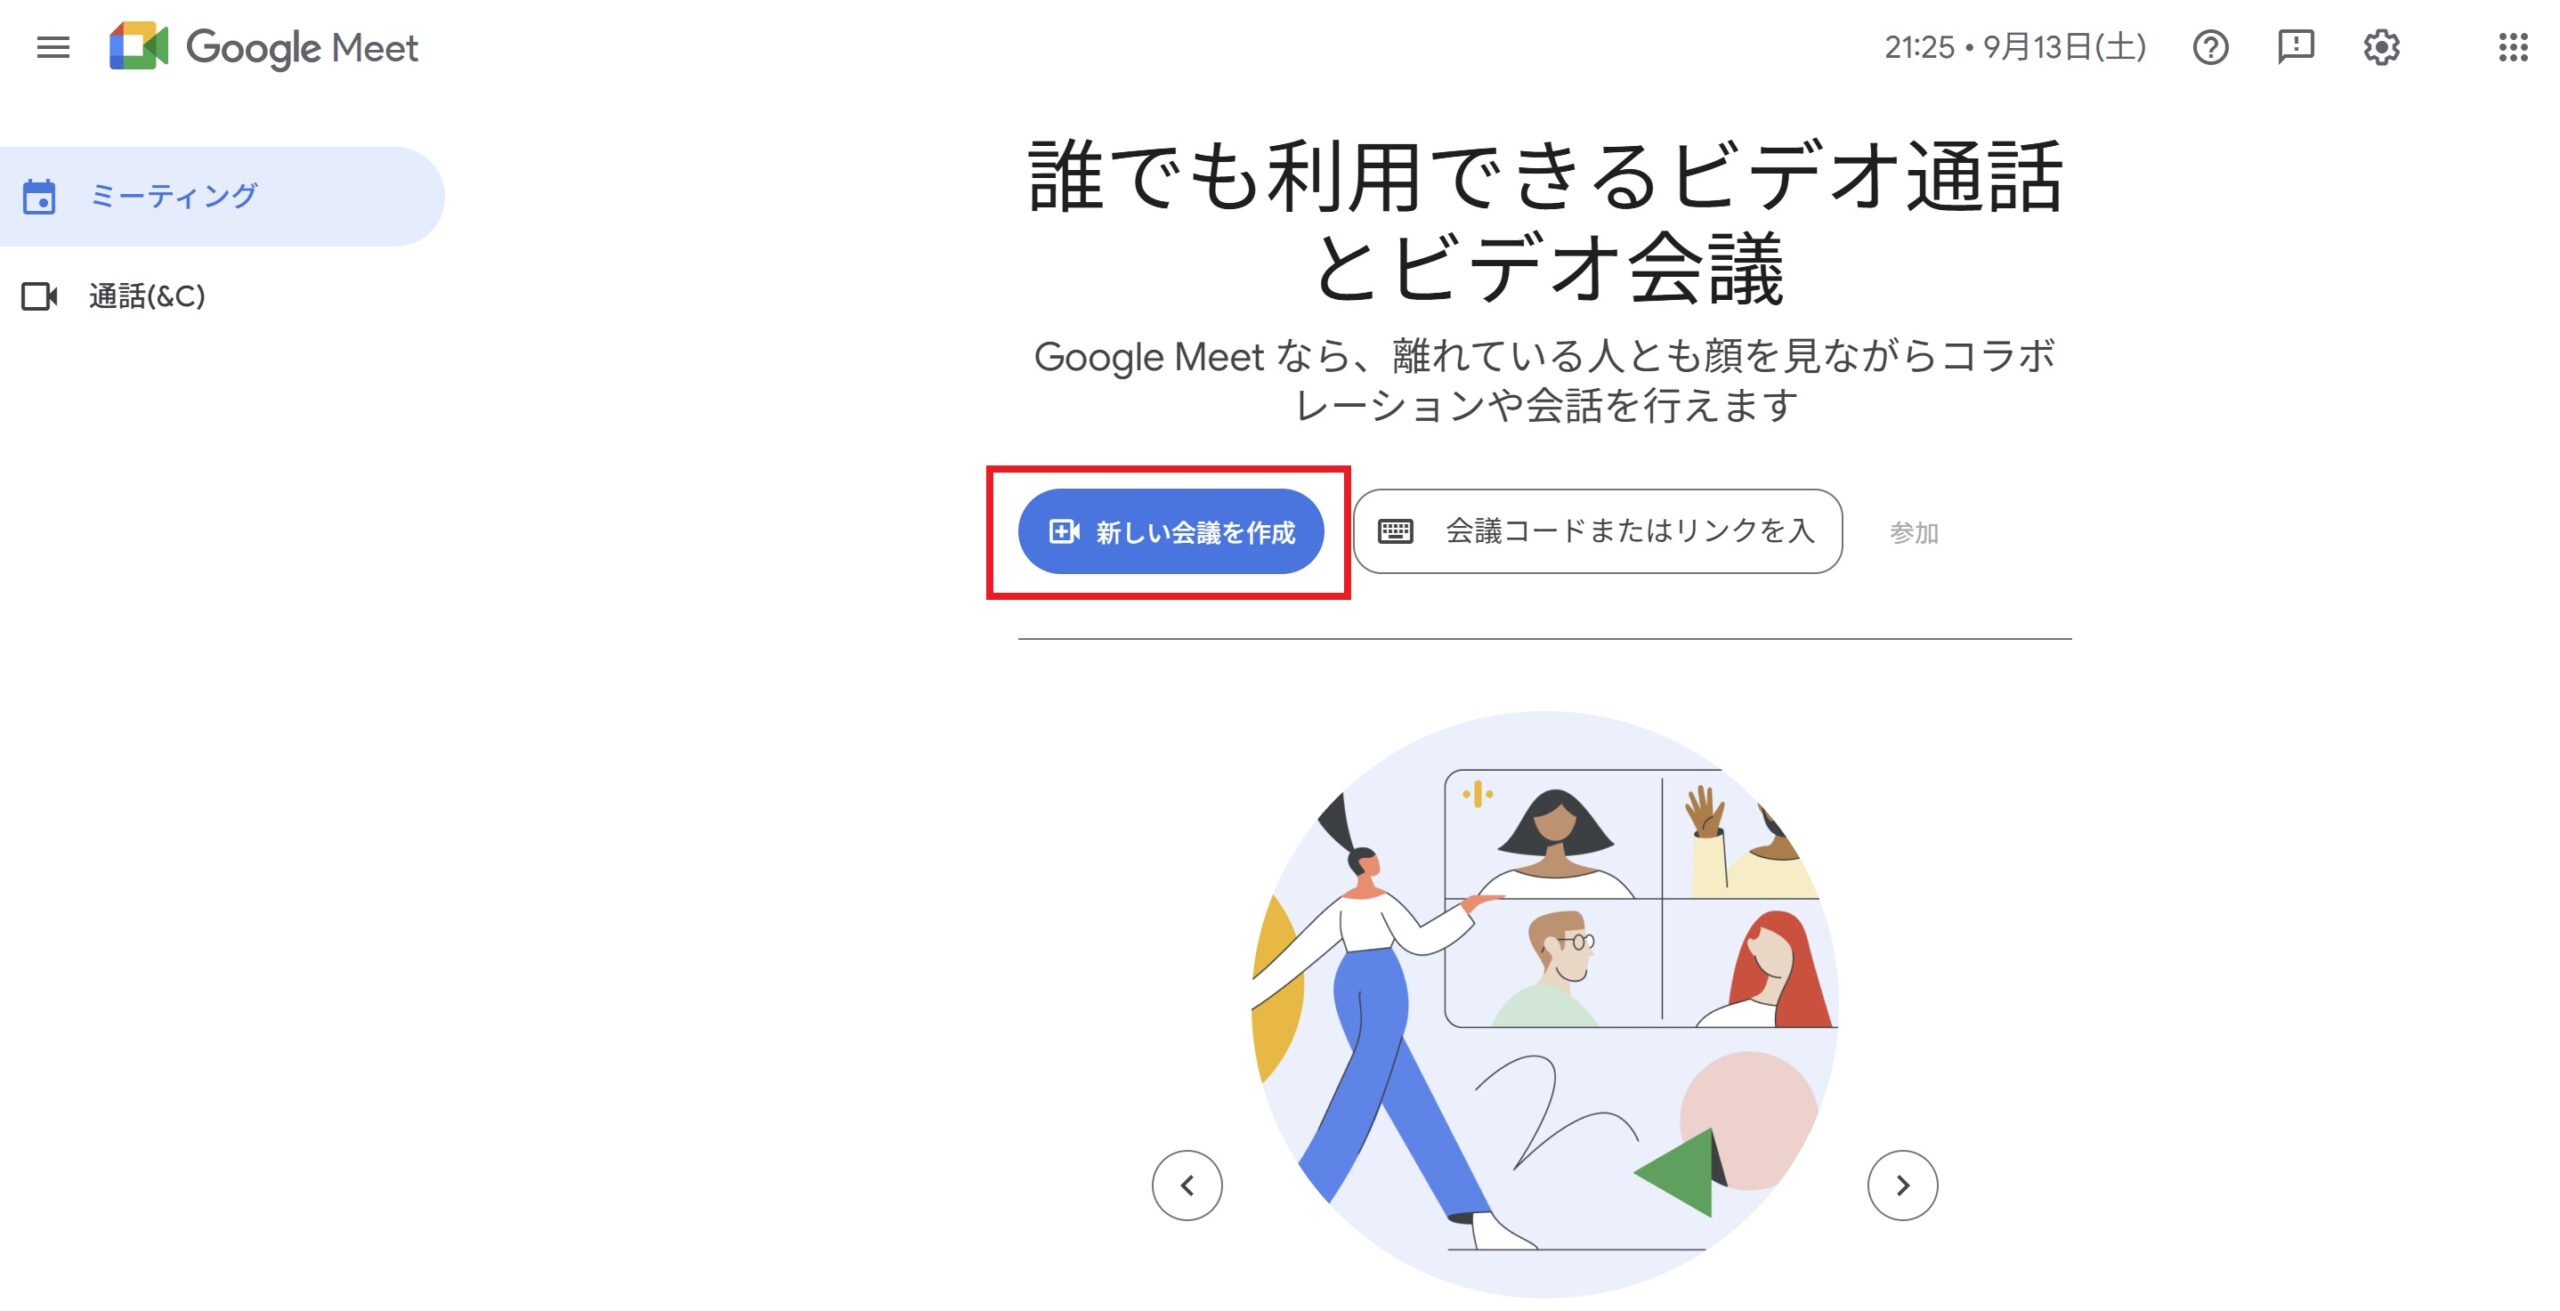2560x1311 pixels.
Task: Click the meeting code input field
Action: (1628, 531)
